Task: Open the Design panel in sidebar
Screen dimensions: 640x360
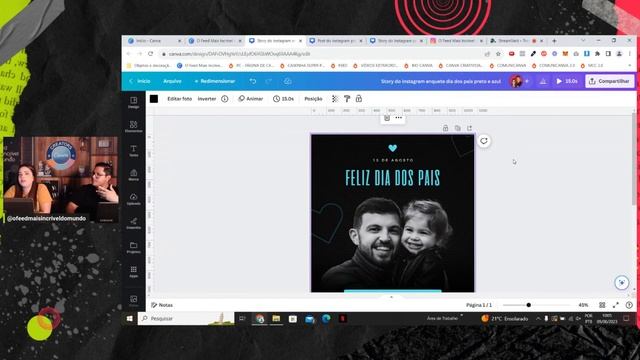Action: pos(133,102)
